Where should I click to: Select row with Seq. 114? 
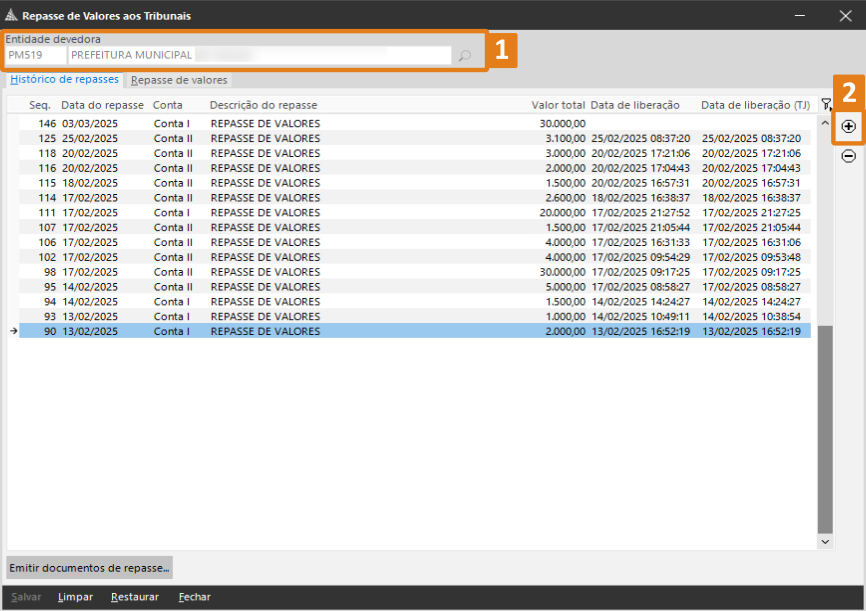(415, 198)
